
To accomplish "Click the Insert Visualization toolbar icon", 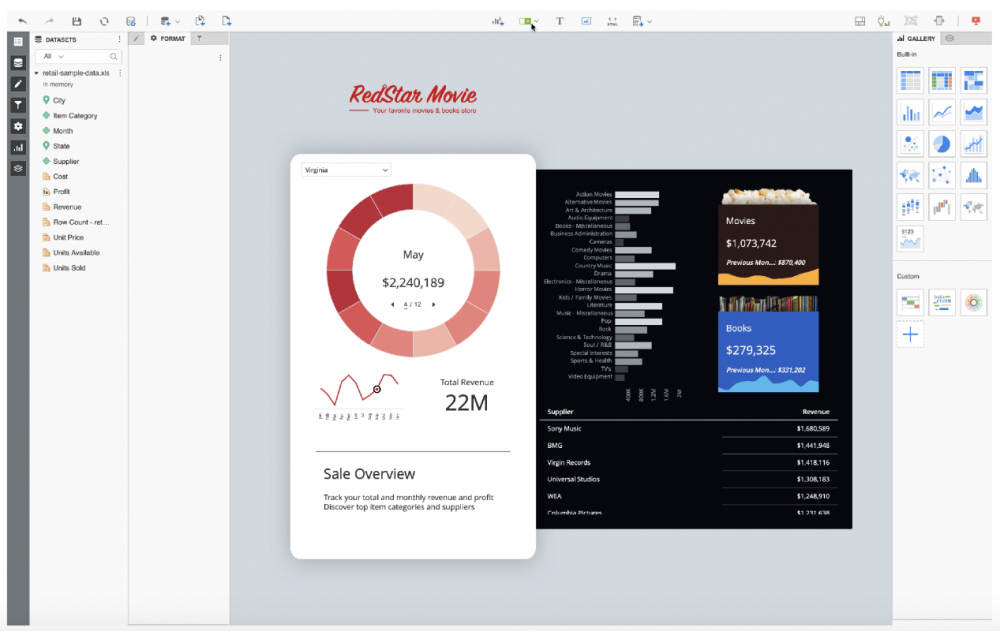I will coord(498,21).
